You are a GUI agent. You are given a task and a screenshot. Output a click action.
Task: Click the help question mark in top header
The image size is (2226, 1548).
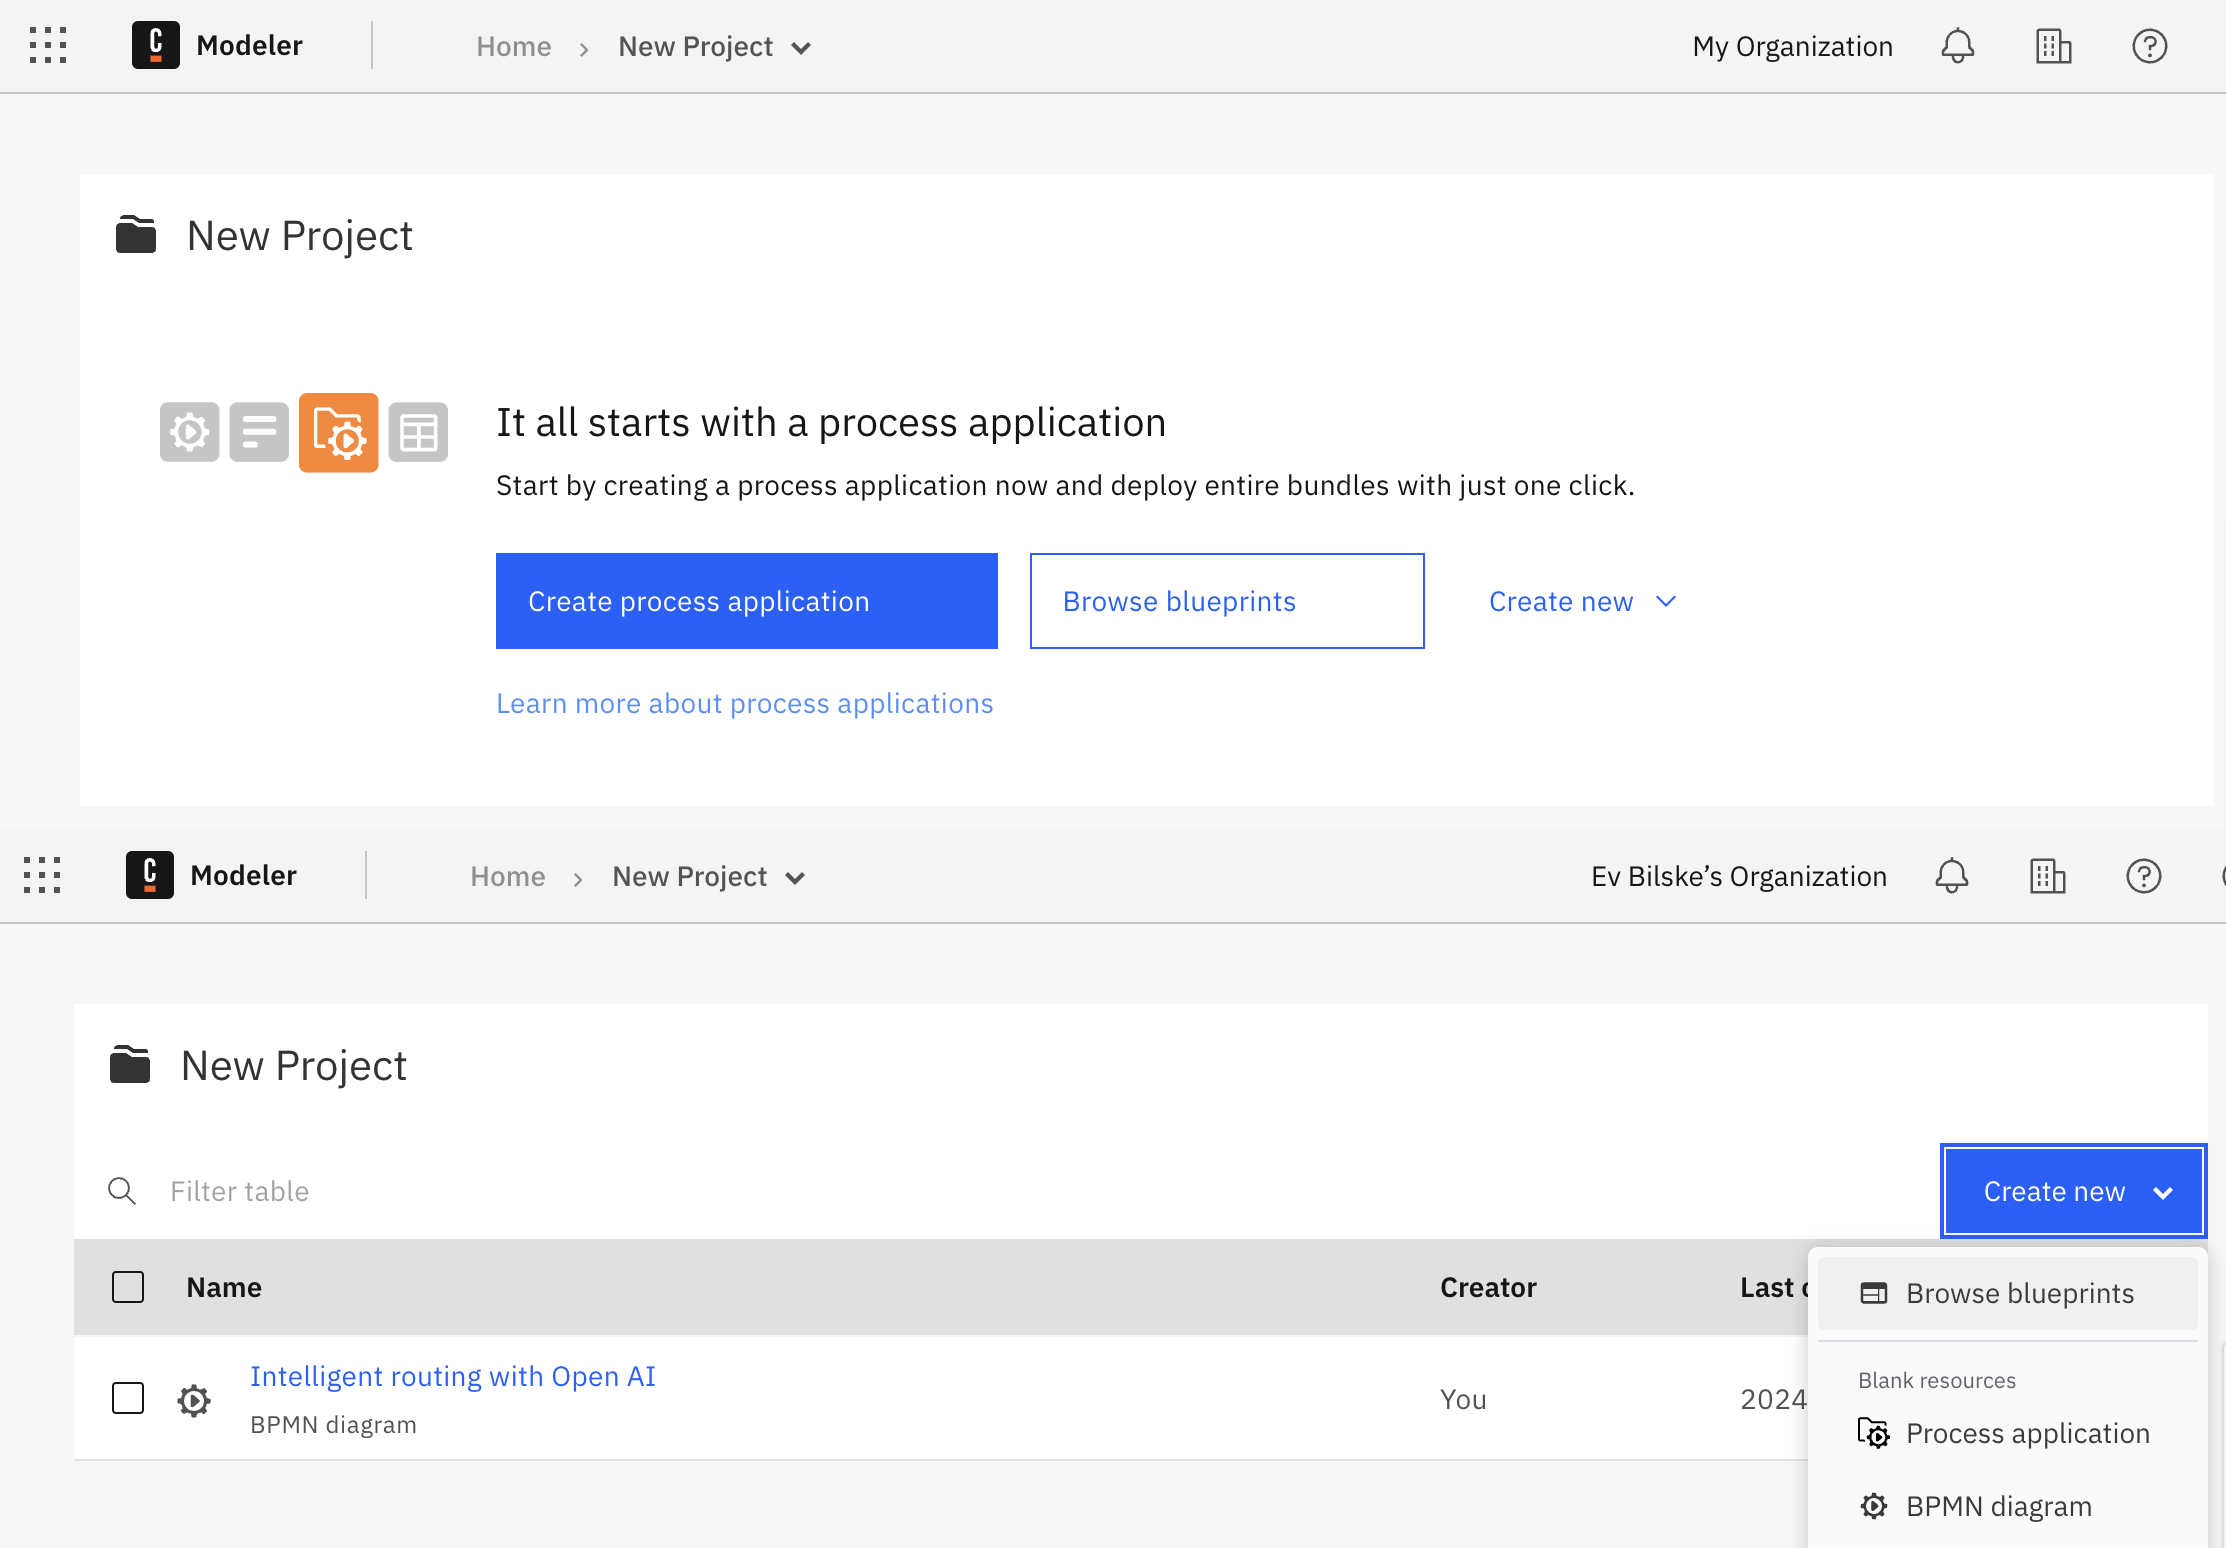point(2149,46)
